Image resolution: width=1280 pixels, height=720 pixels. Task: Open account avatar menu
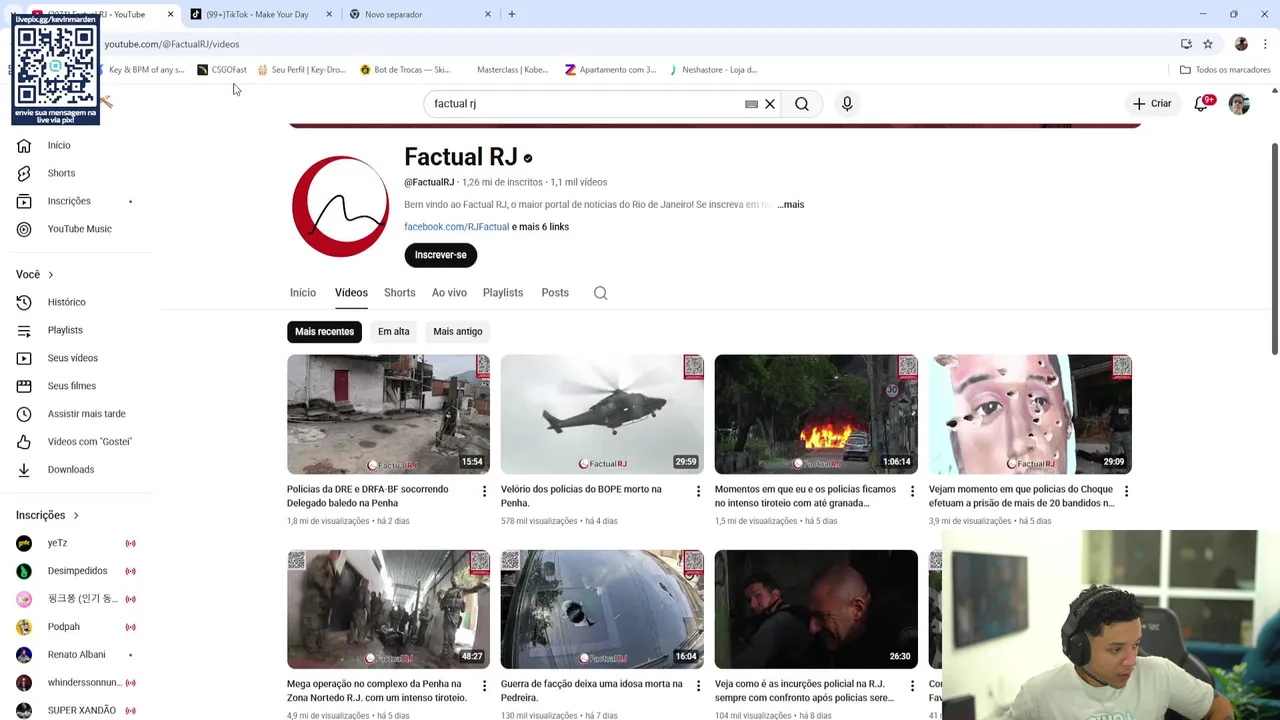tap(1239, 104)
